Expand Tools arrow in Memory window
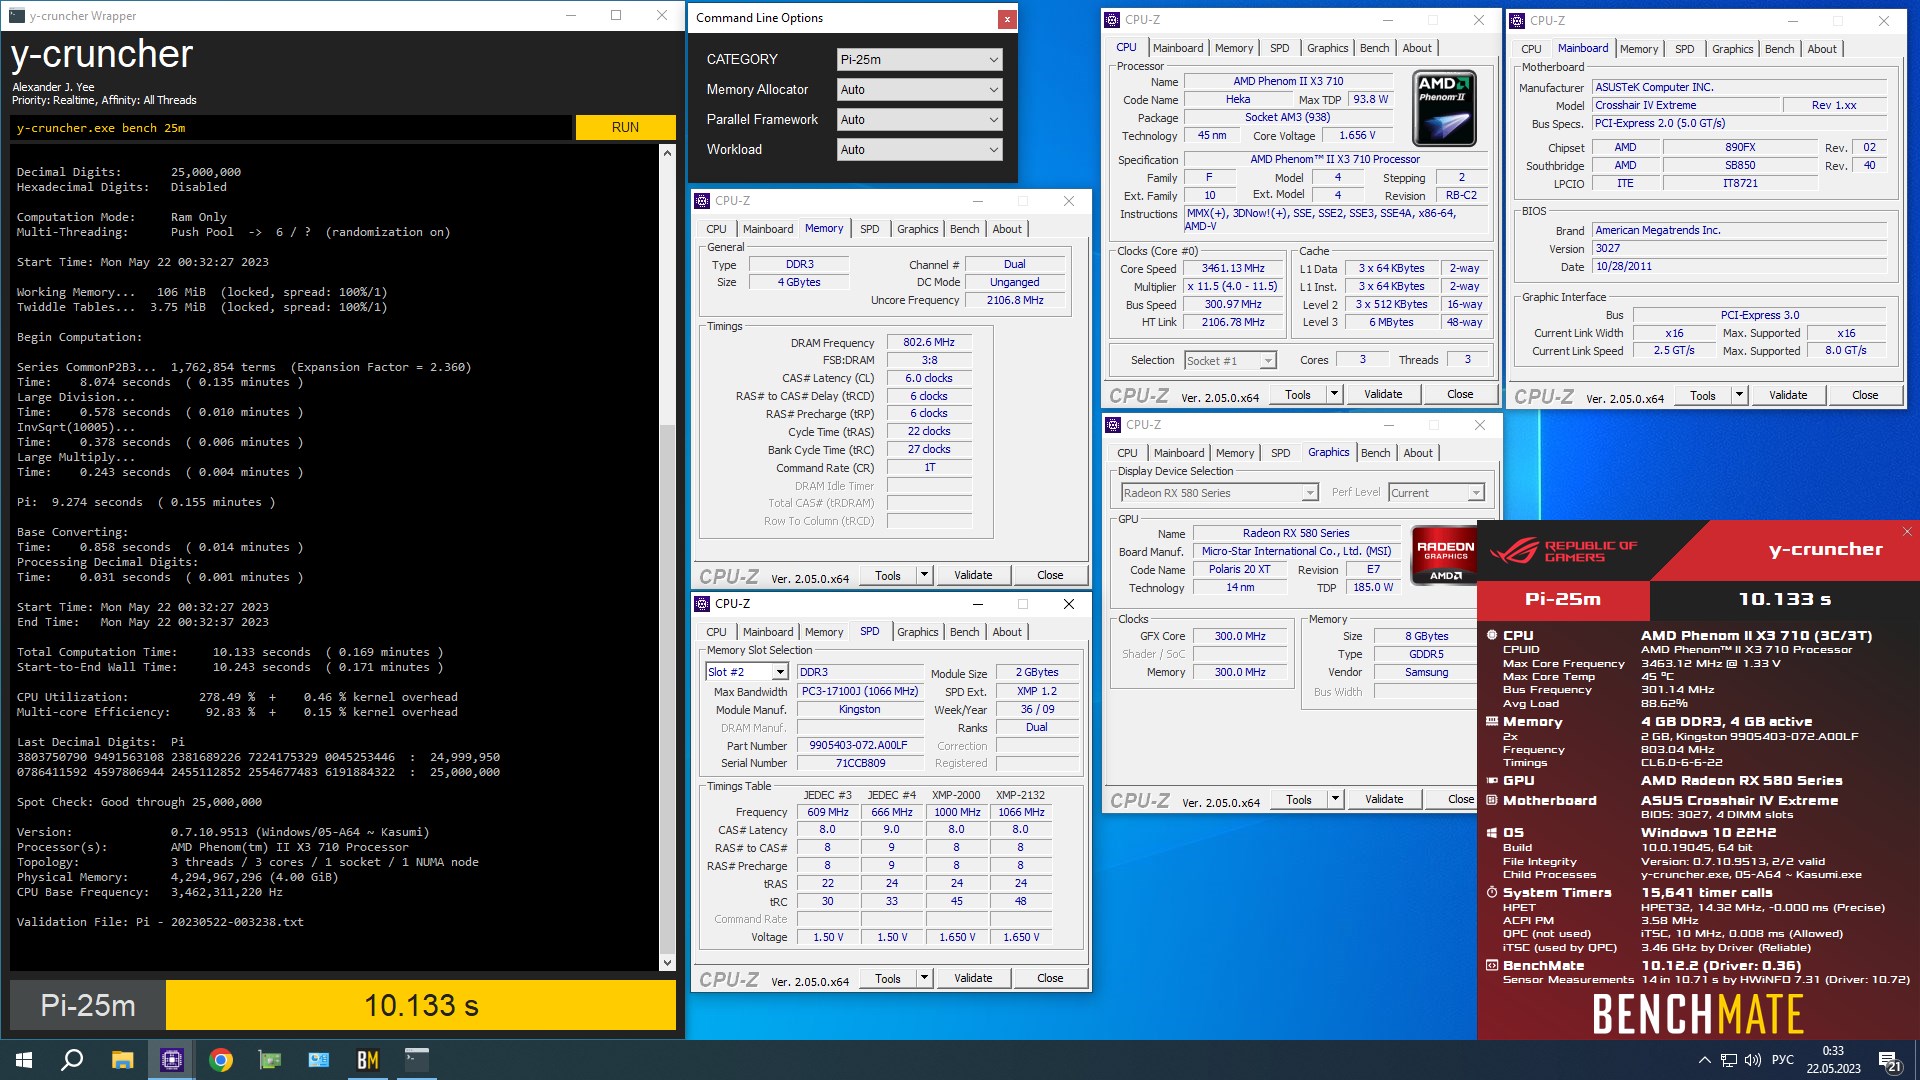This screenshot has width=1920, height=1080. click(924, 576)
